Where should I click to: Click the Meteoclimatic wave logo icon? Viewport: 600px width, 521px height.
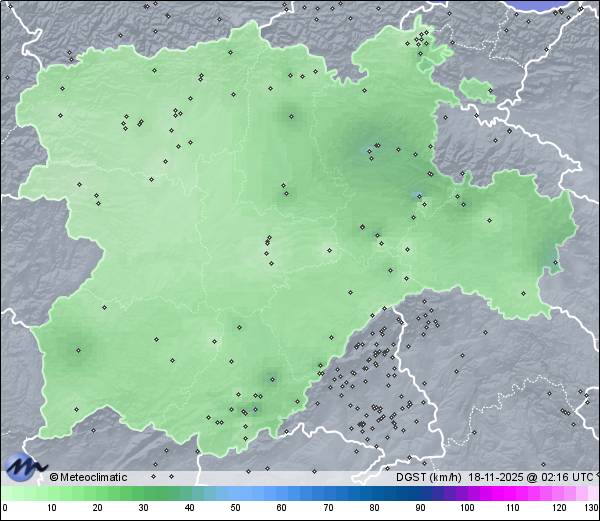(x=24, y=466)
